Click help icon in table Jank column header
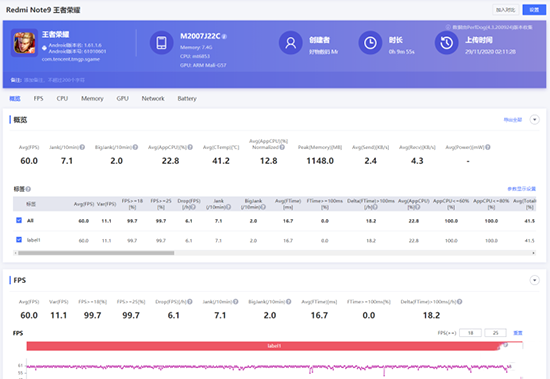Screen dimensions: 550x379 click(228, 207)
